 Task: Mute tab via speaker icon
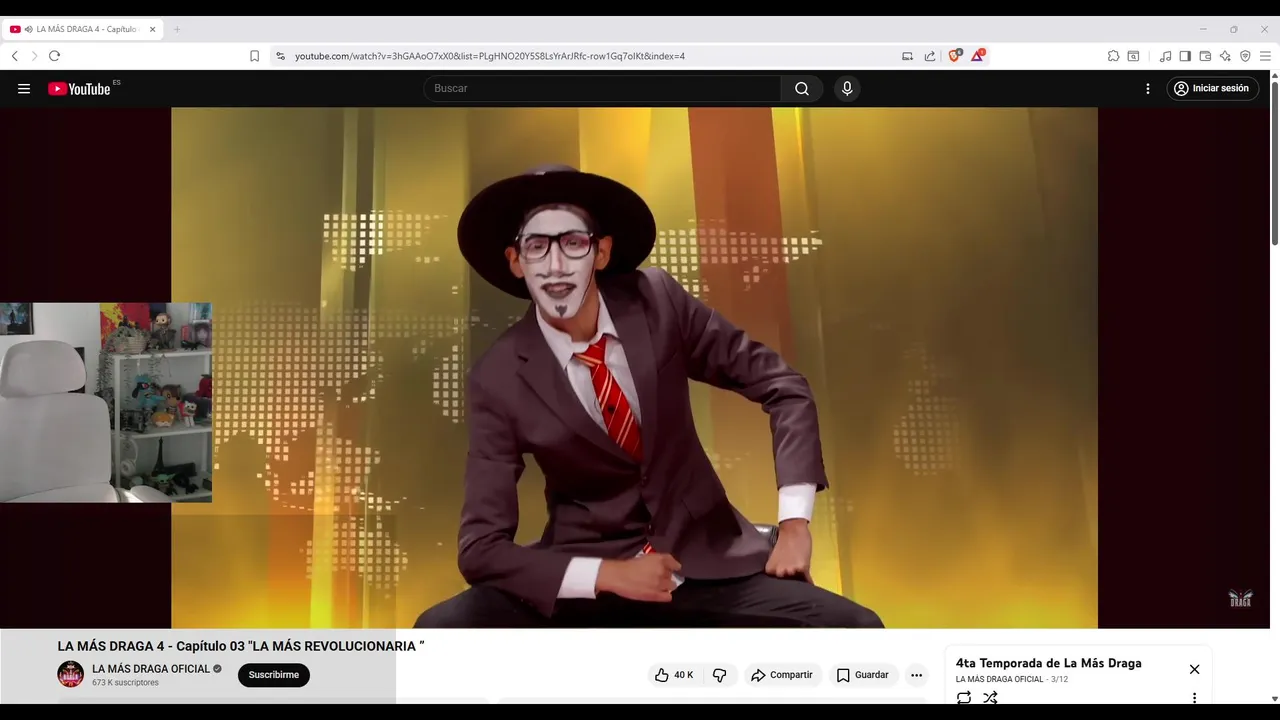(x=28, y=29)
